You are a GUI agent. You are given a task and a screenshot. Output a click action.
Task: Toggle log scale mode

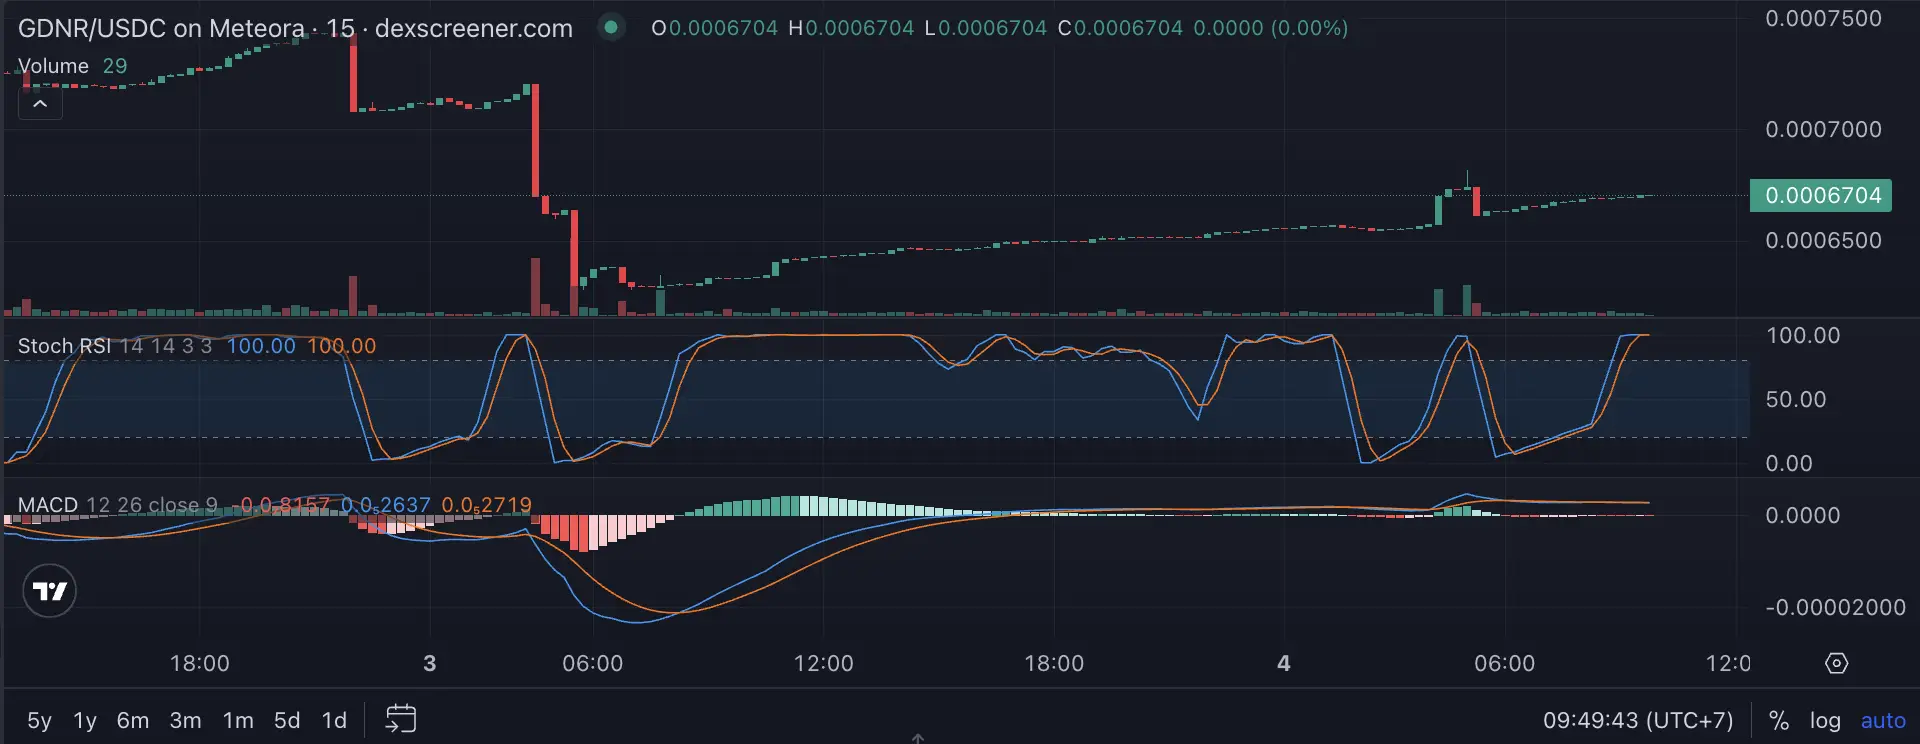(1825, 720)
